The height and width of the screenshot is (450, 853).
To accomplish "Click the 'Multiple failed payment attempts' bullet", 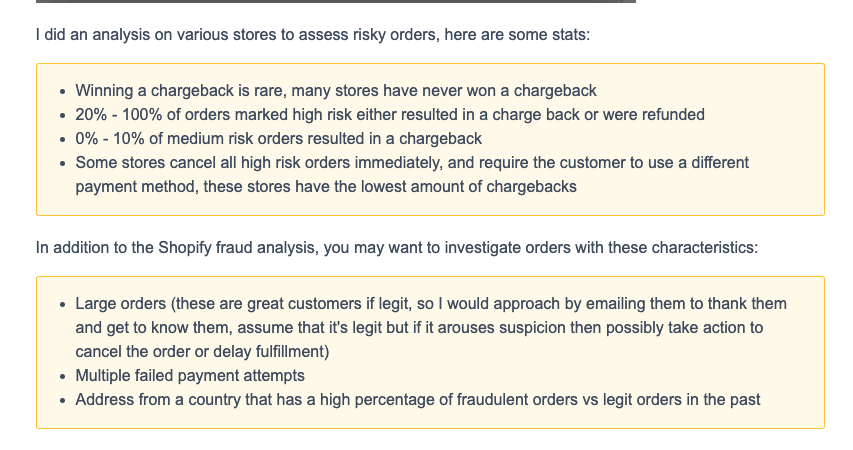I will (190, 376).
